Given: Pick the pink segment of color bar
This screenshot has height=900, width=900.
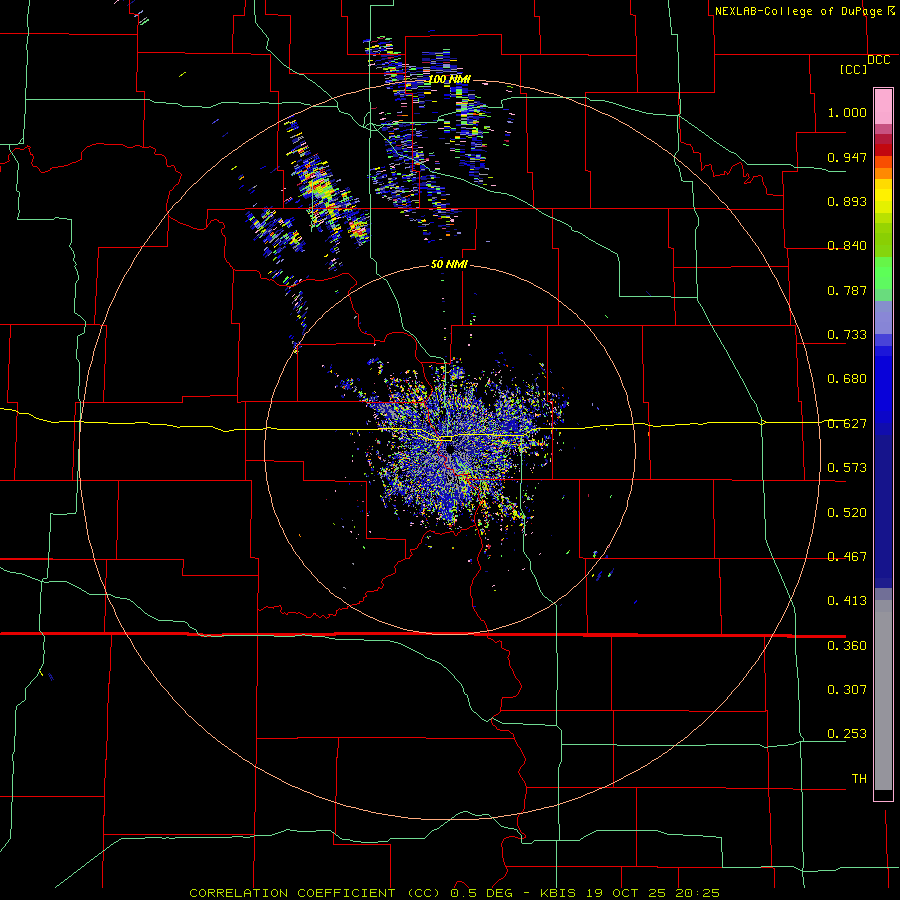Looking at the screenshot, I should click(883, 106).
